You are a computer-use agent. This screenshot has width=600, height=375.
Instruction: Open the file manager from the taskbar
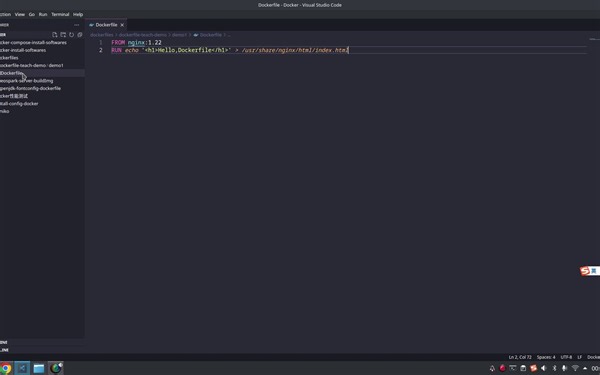[39, 368]
